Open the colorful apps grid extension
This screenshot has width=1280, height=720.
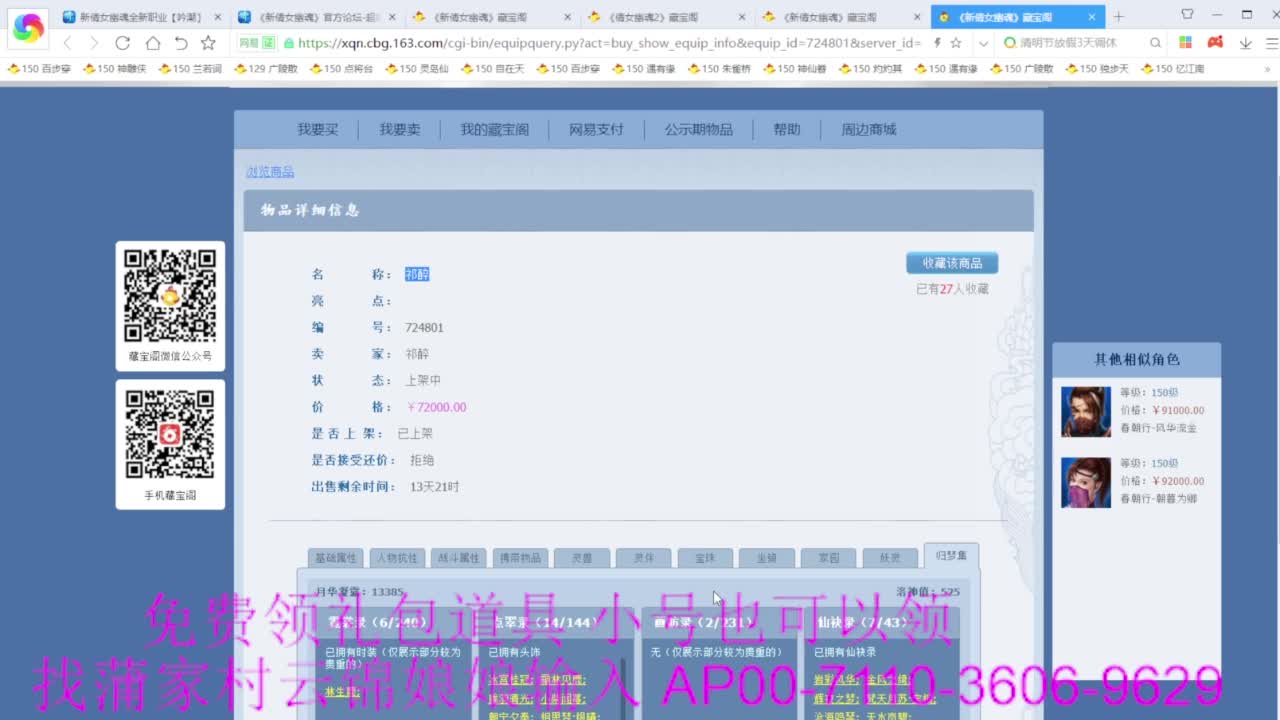[1186, 43]
